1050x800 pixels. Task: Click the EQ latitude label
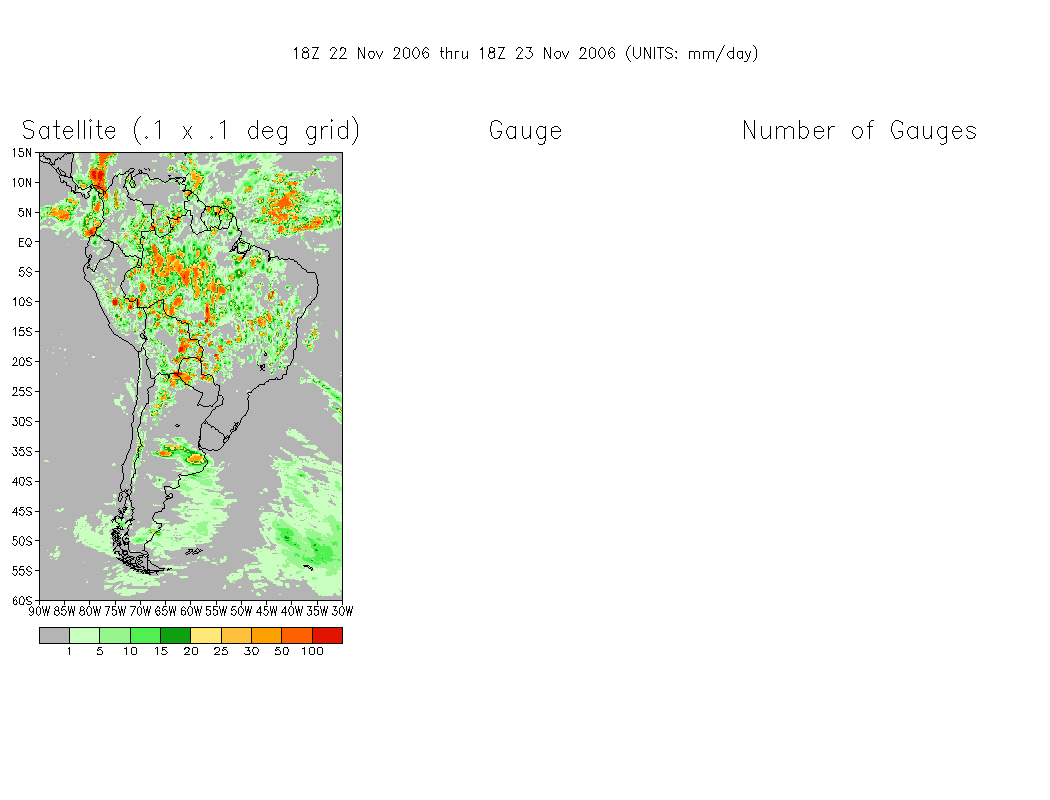[x=25, y=242]
